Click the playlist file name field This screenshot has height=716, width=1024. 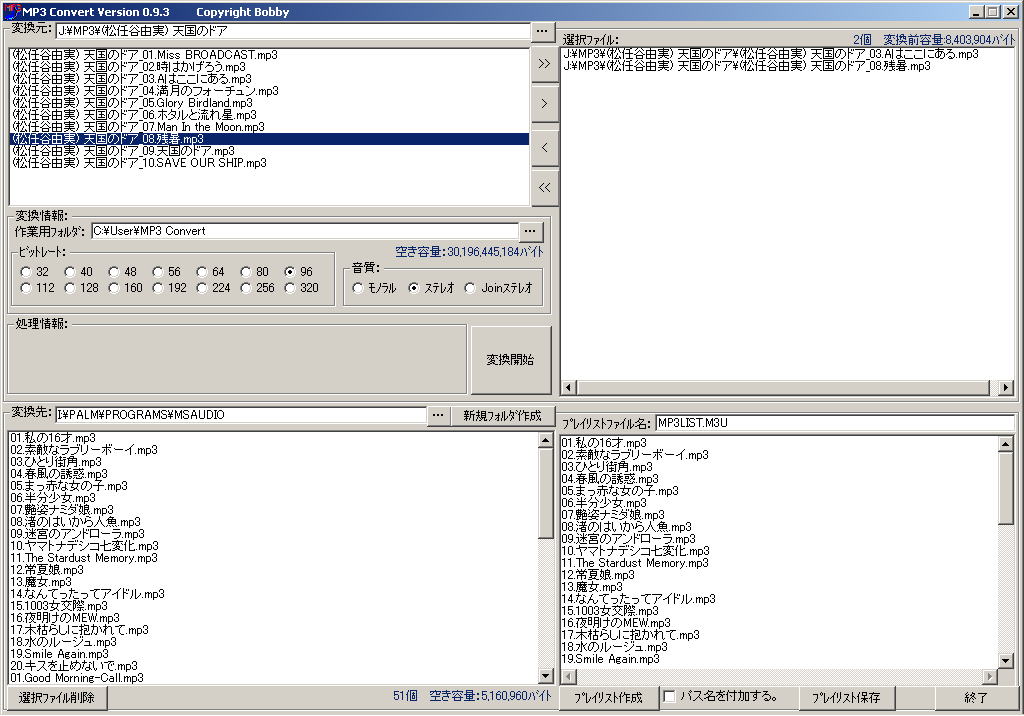833,424
